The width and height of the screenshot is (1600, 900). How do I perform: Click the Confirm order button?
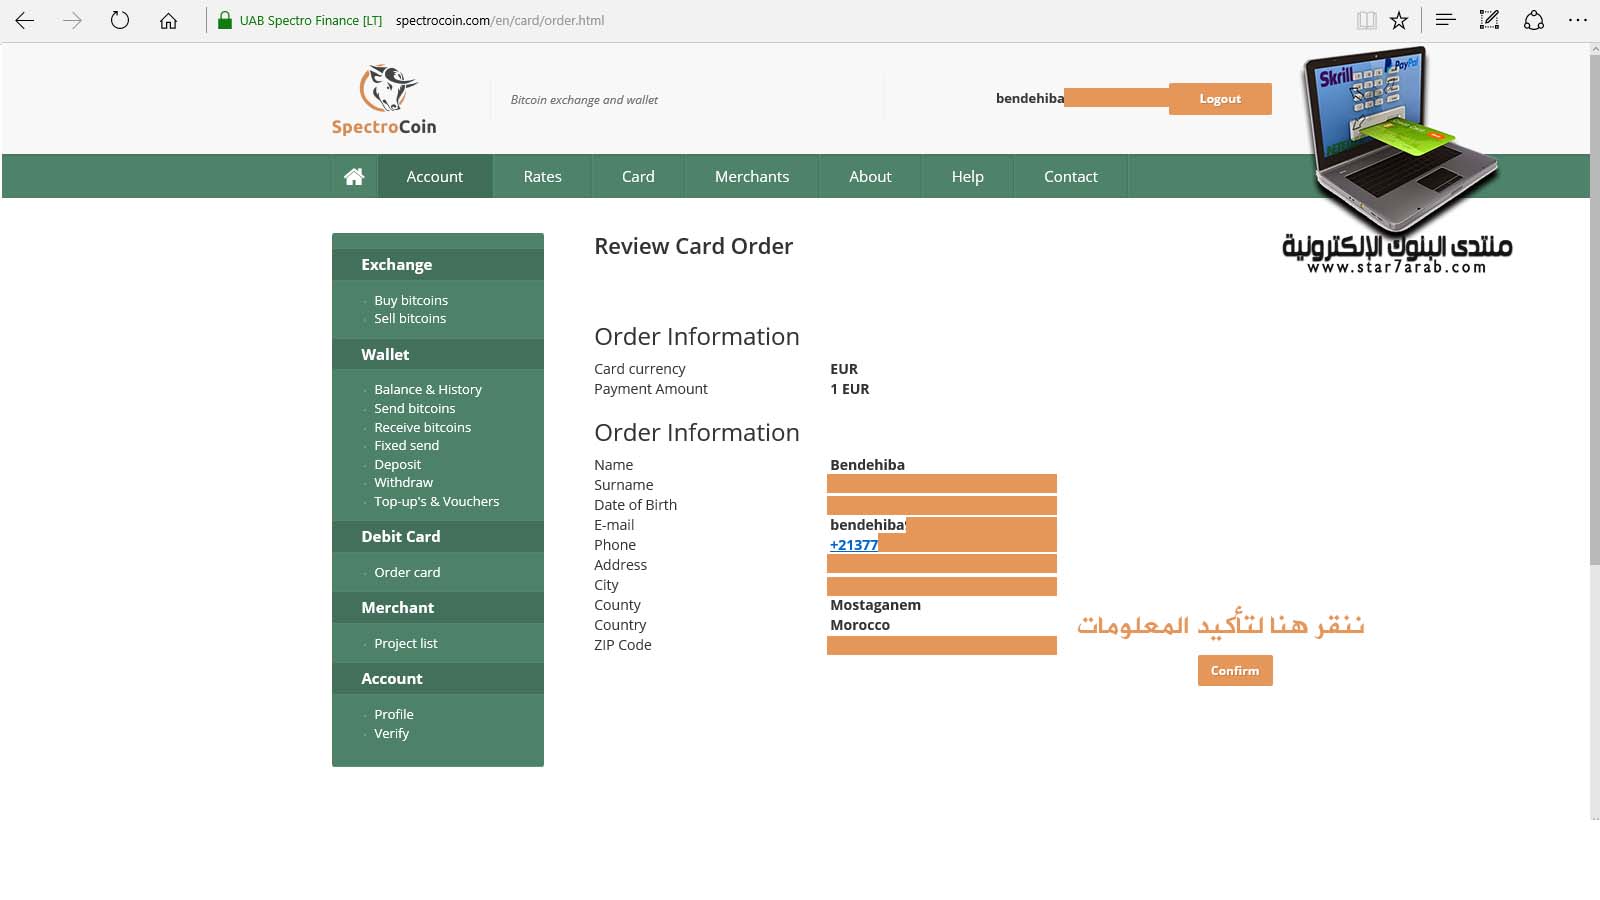(1235, 670)
